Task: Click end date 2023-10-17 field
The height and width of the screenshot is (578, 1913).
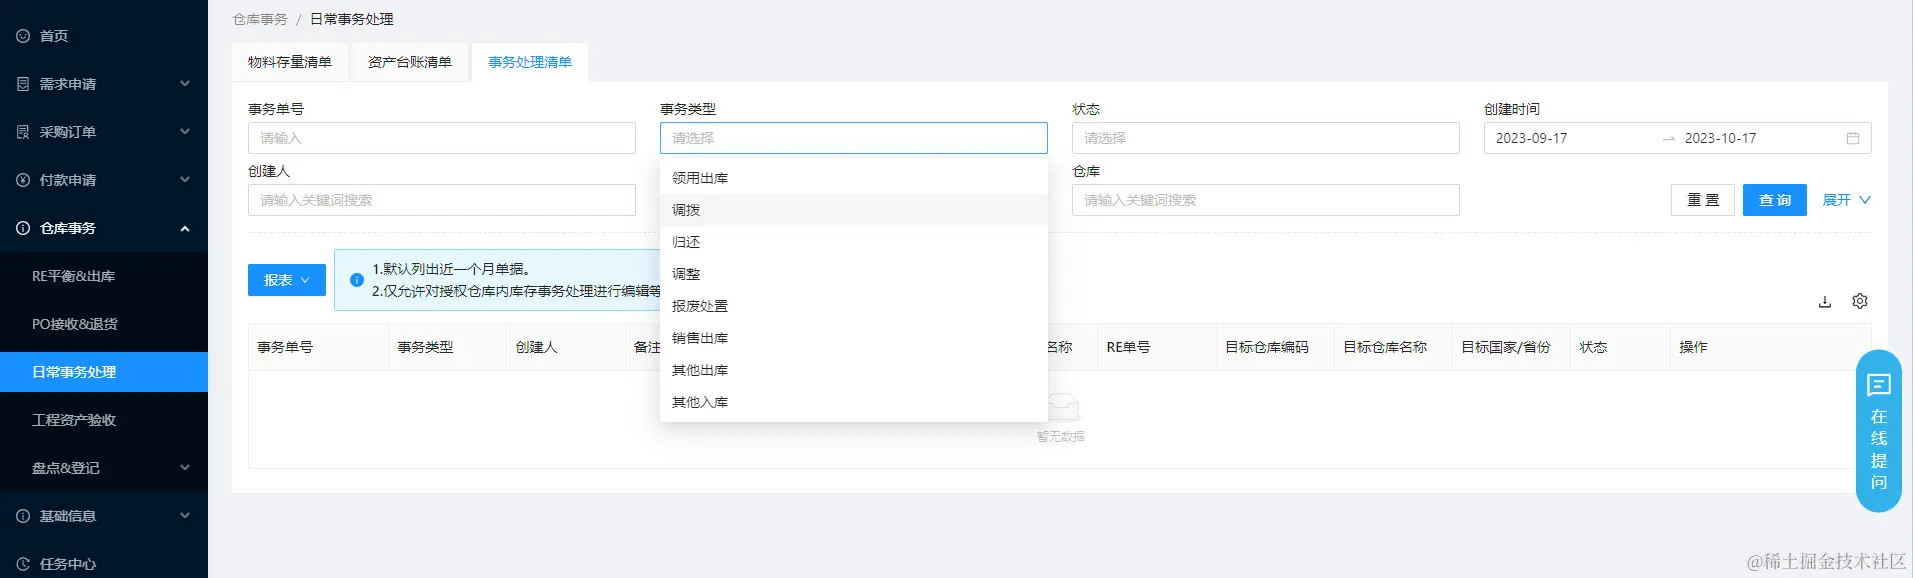Action: (x=1758, y=138)
